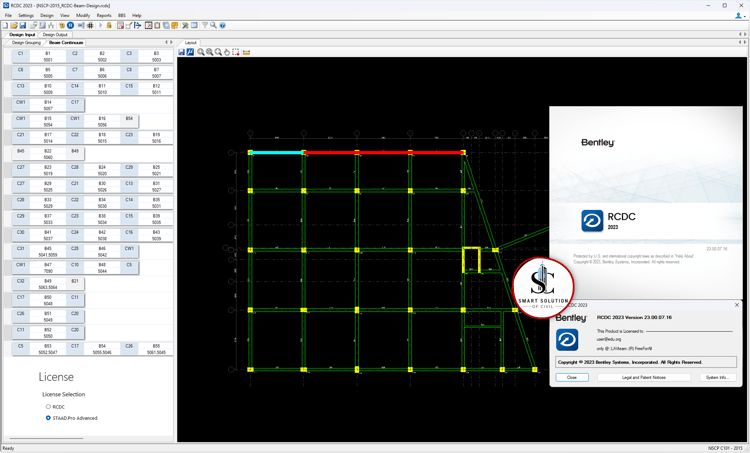Click beam cell B47 7090
Image resolution: width=750 pixels, height=453 pixels.
click(x=48, y=267)
